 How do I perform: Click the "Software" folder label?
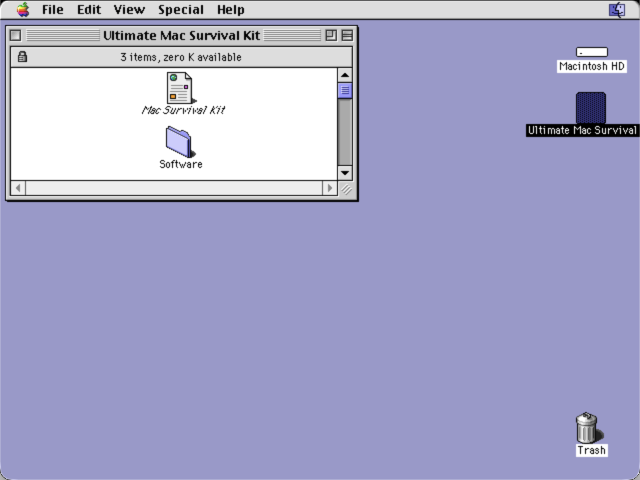[x=181, y=164]
